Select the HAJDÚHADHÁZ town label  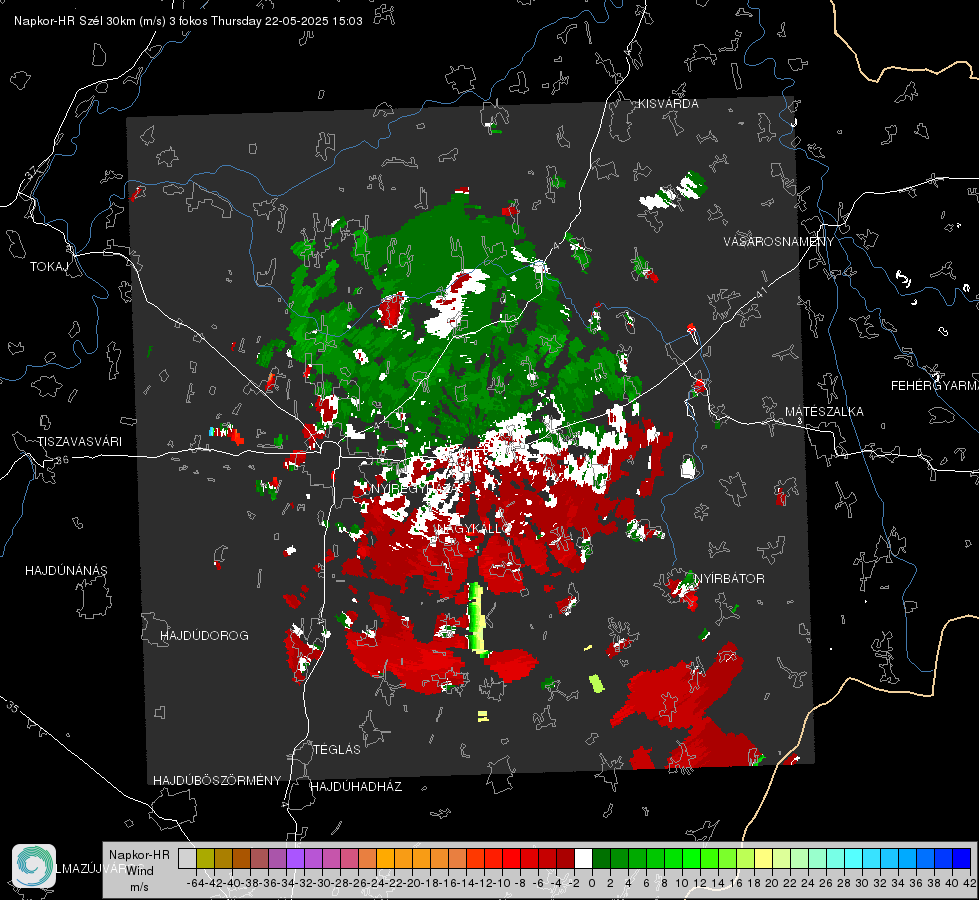point(356,787)
